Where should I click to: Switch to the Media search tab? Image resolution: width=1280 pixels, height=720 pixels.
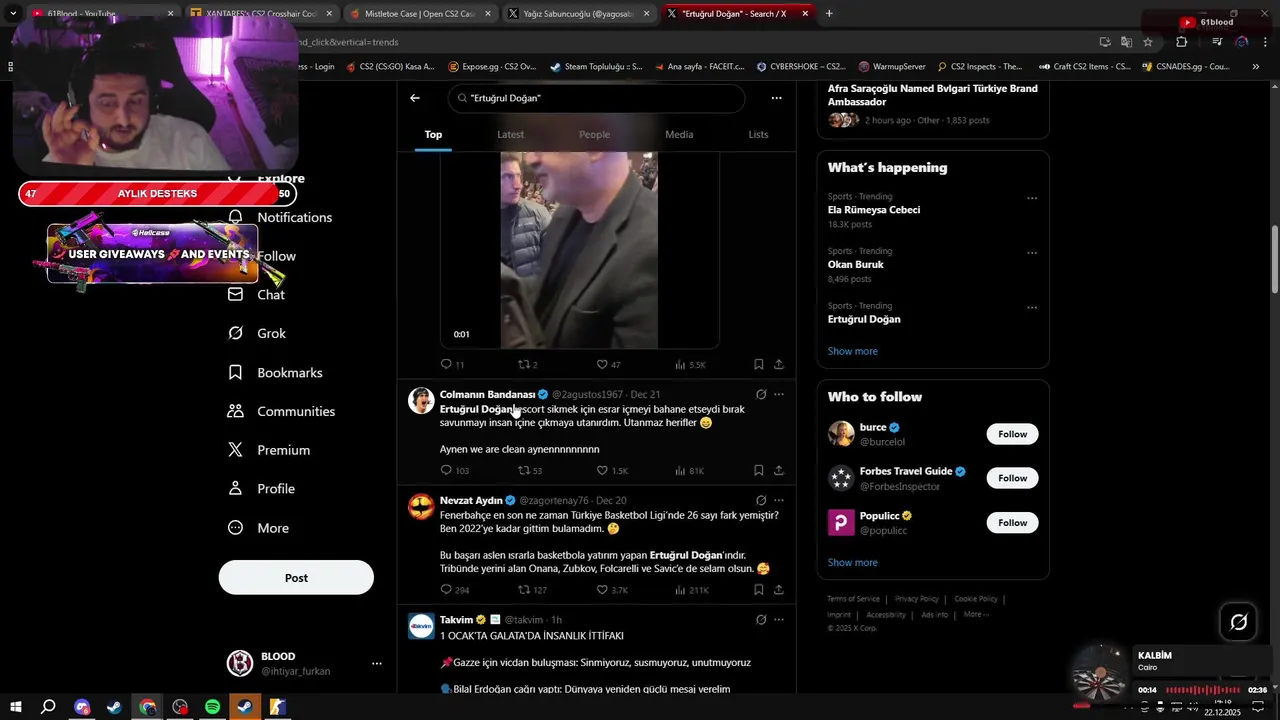coord(679,134)
